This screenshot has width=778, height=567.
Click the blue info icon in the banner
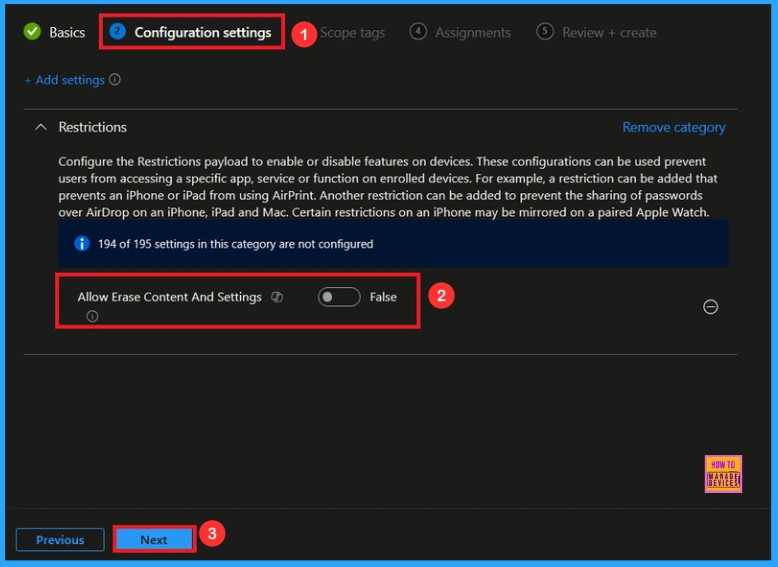tap(82, 244)
